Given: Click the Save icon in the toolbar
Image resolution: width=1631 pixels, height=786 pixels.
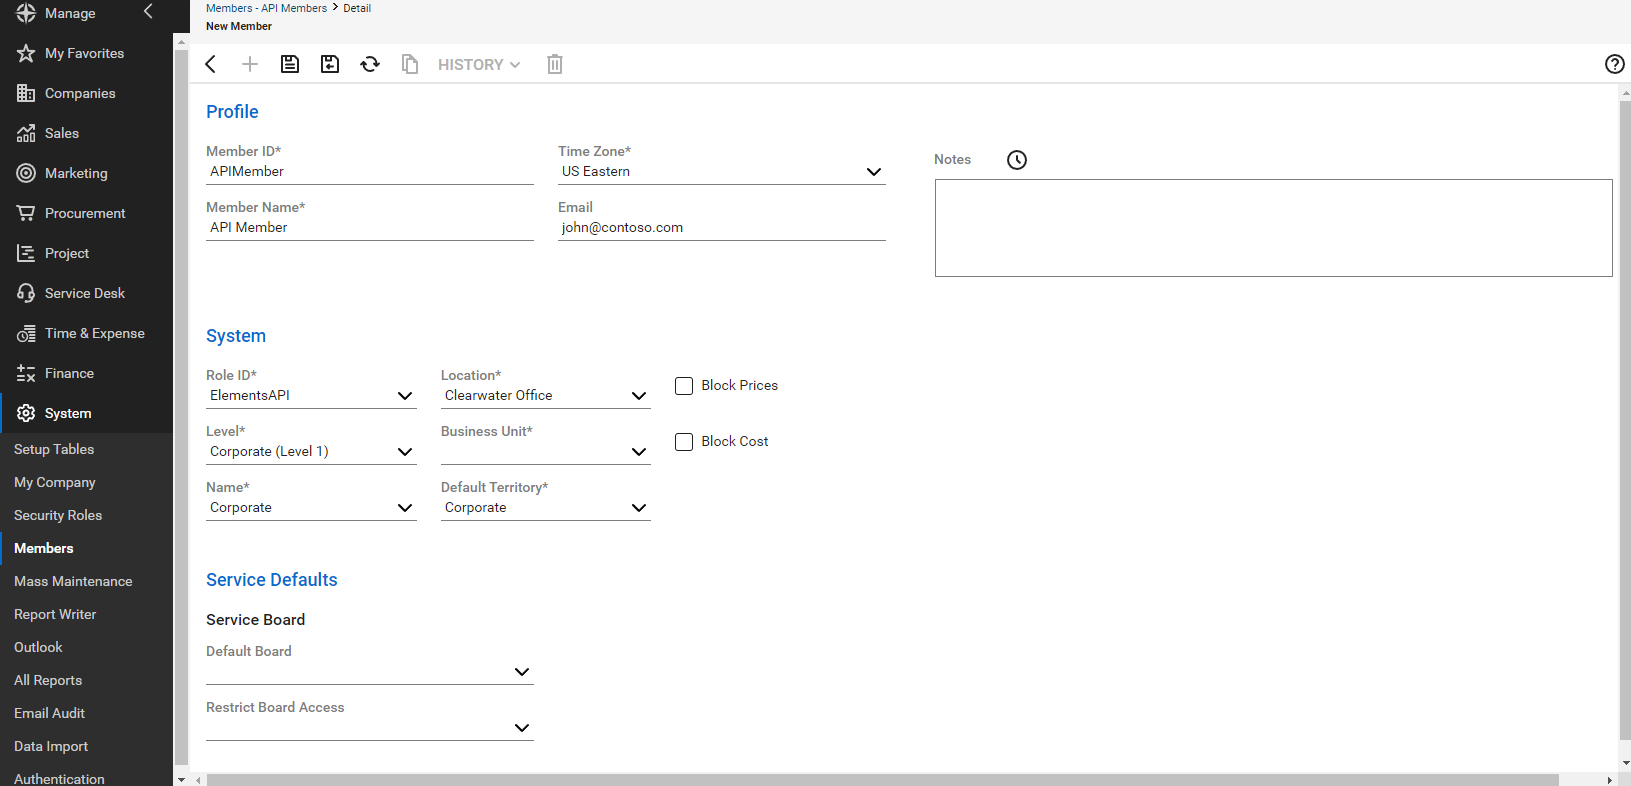Looking at the screenshot, I should tap(290, 64).
